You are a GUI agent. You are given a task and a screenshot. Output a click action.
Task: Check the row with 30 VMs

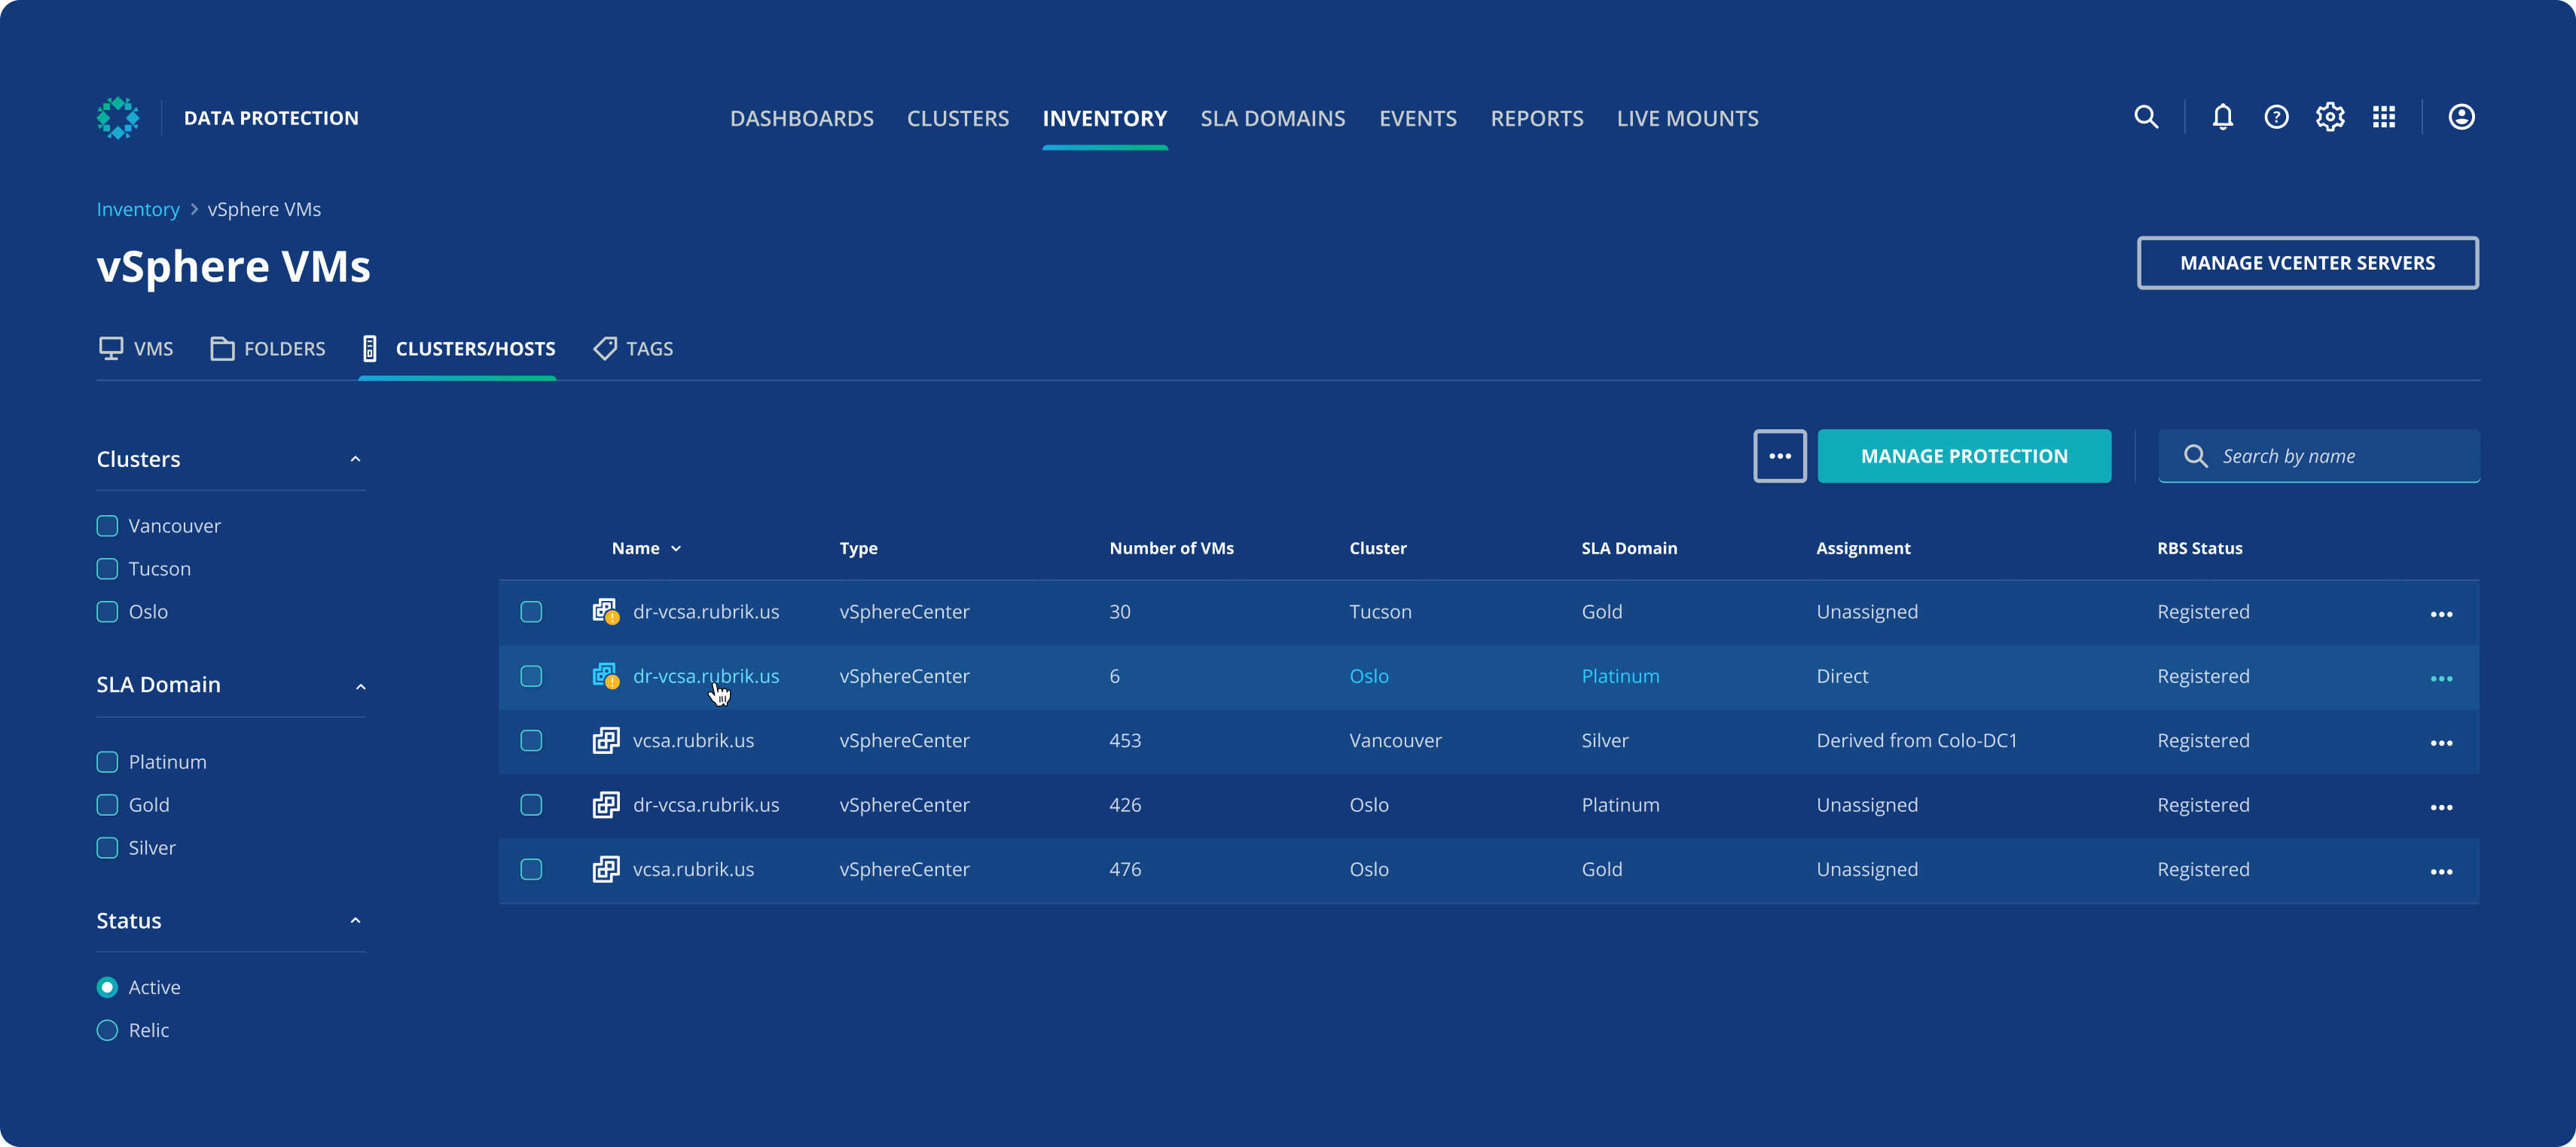click(x=531, y=611)
